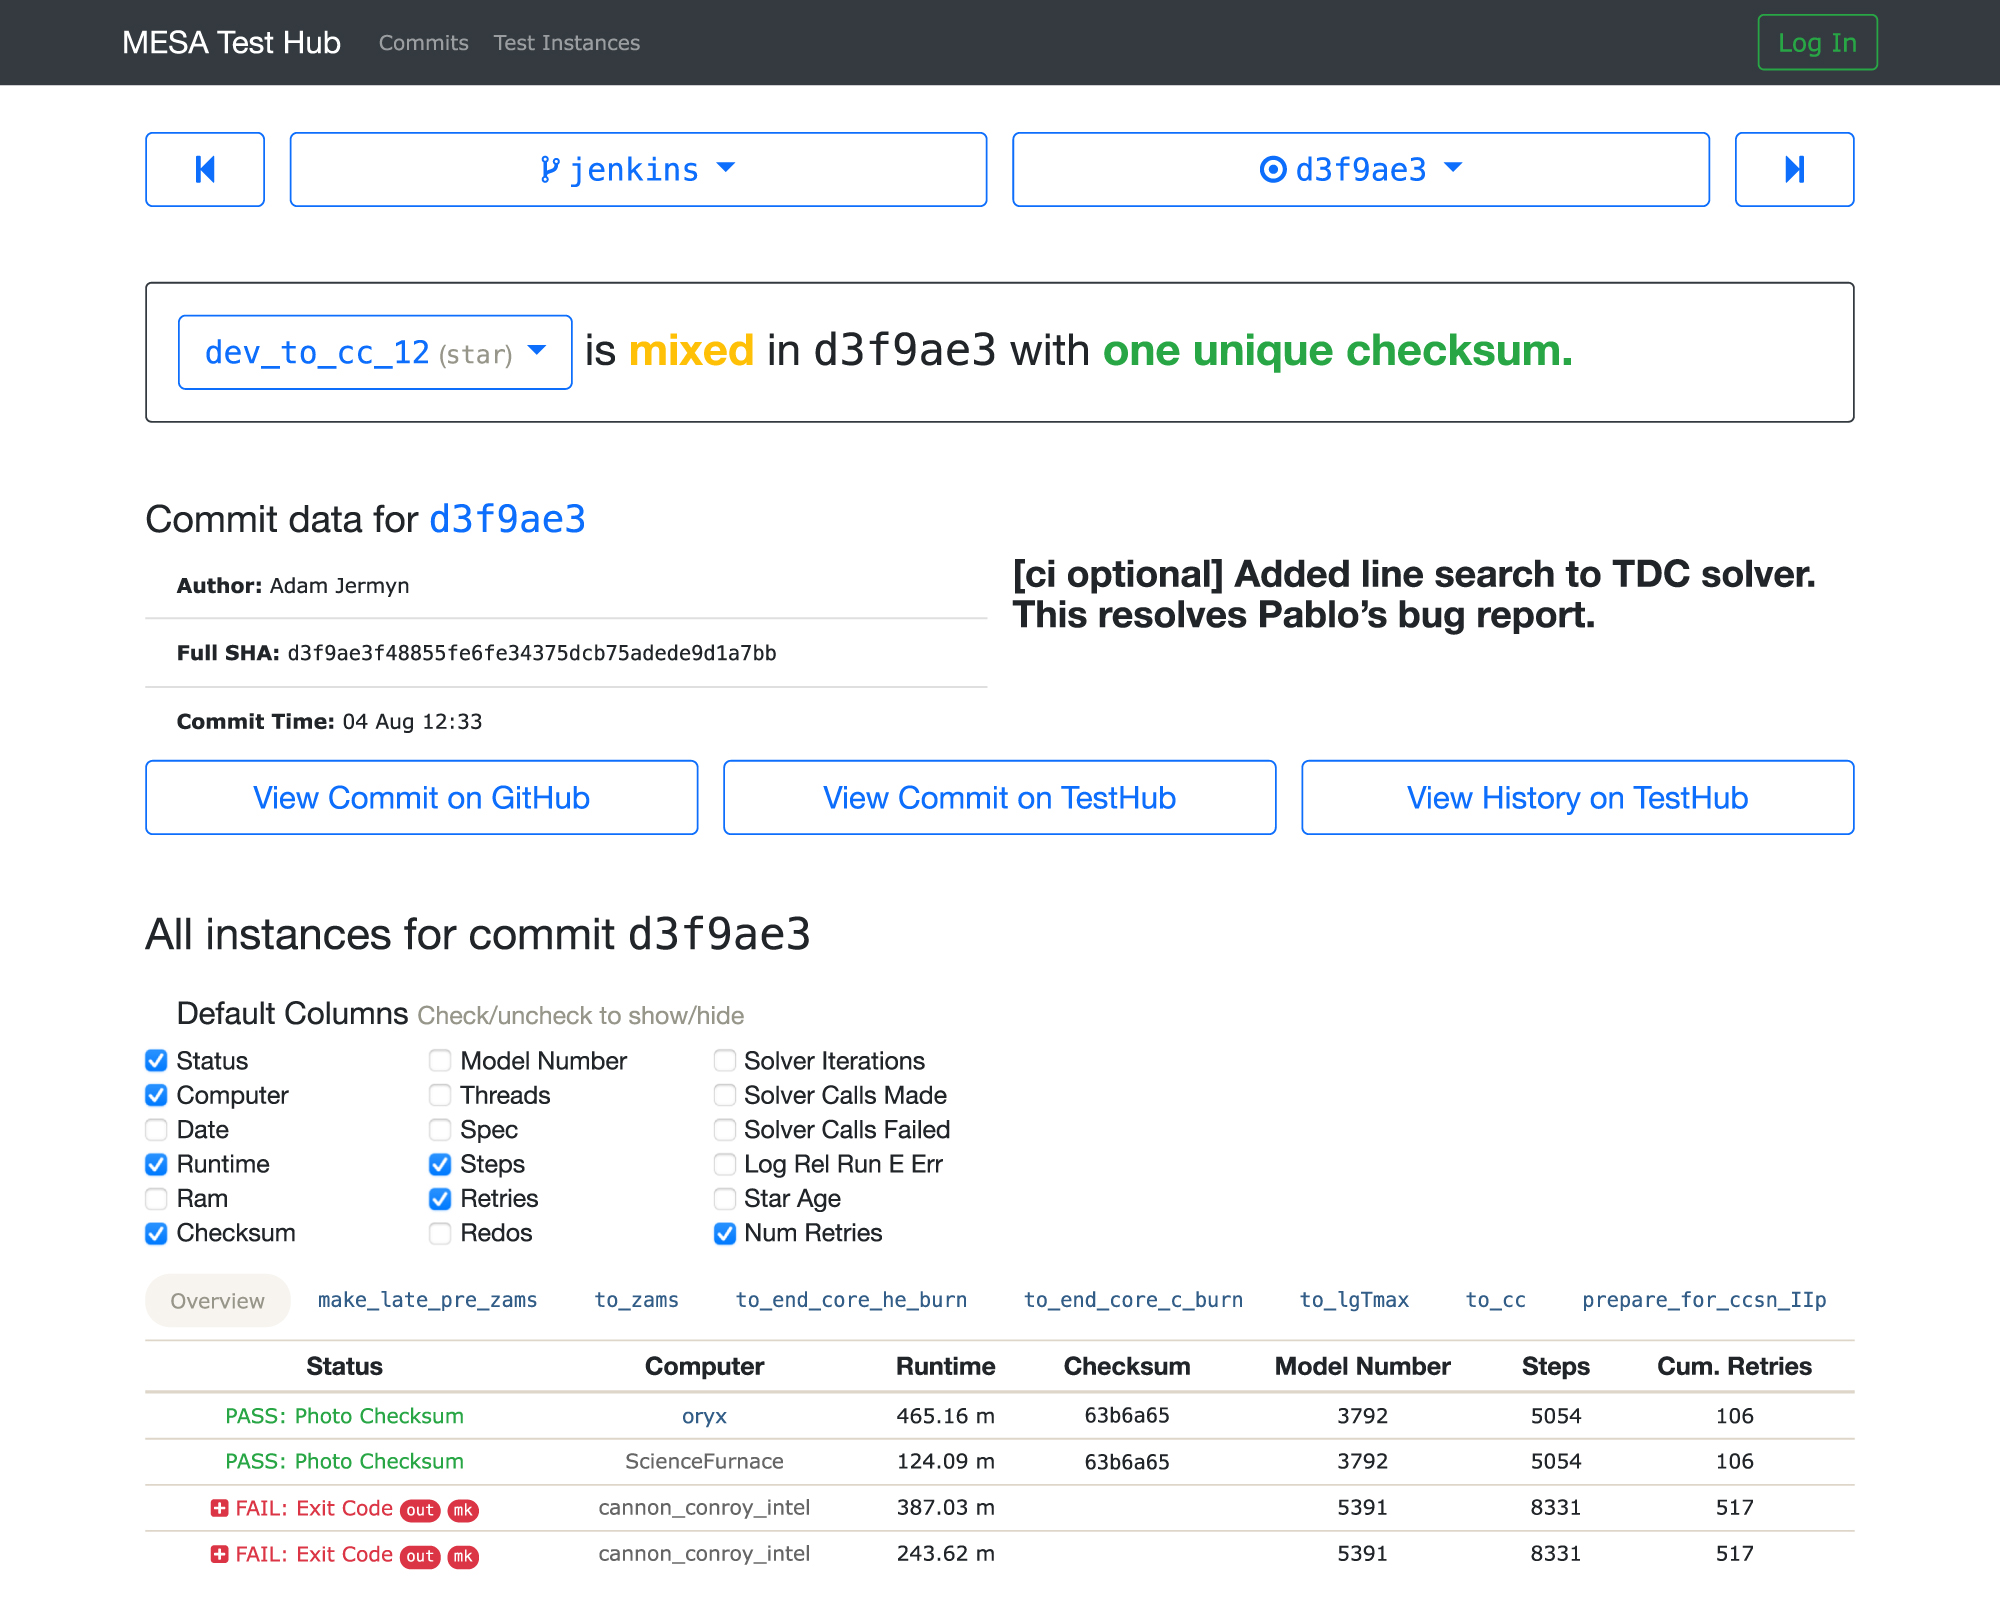Viewport: 2000px width, 1602px height.
Task: Click View Commit on GitHub button
Action: click(x=421, y=797)
